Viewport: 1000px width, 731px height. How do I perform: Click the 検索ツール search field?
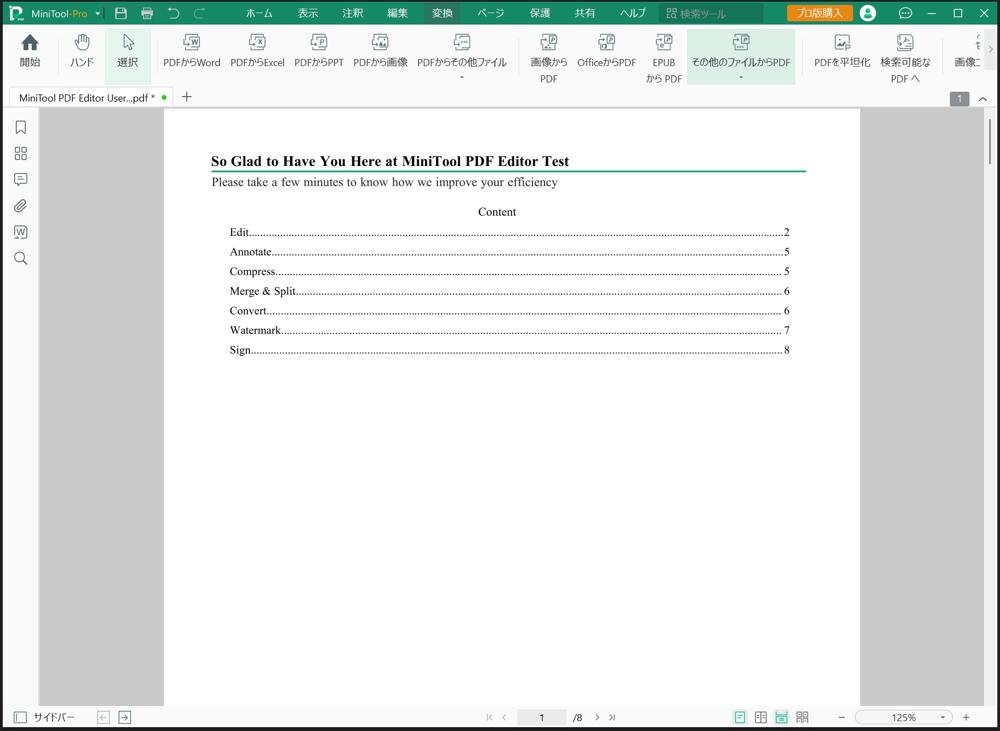(712, 13)
